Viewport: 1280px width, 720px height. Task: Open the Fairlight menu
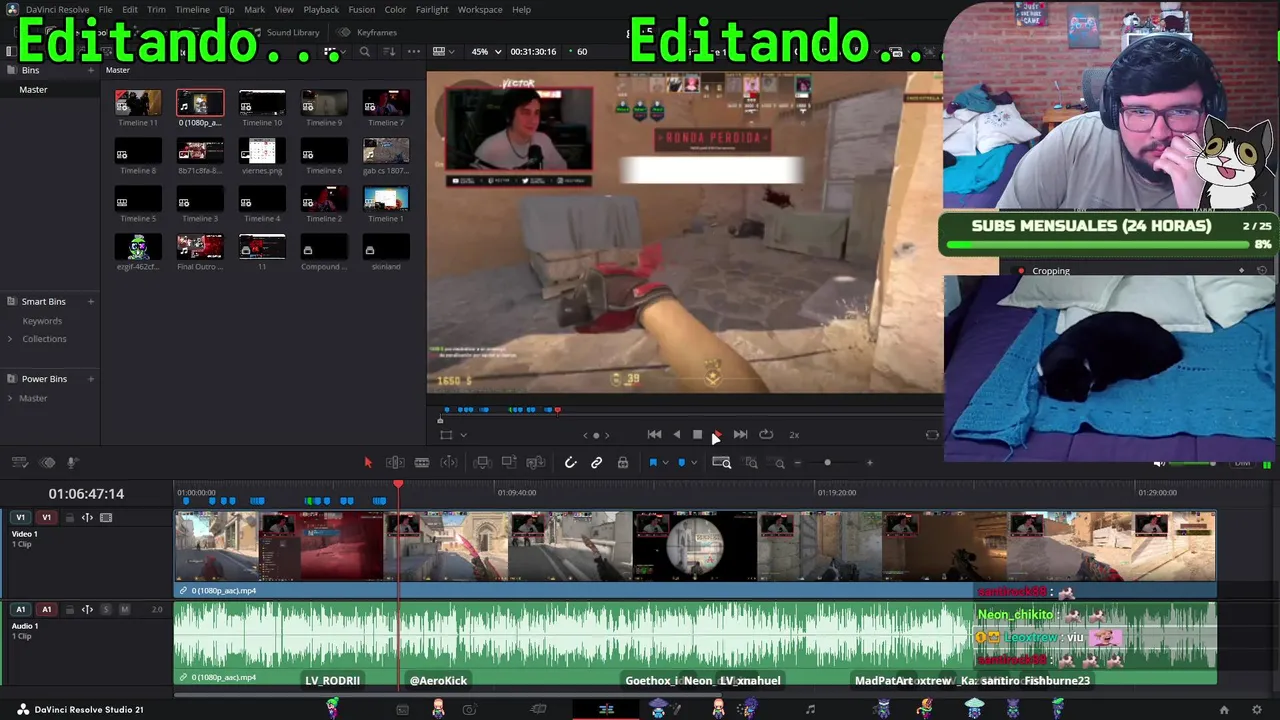432,9
